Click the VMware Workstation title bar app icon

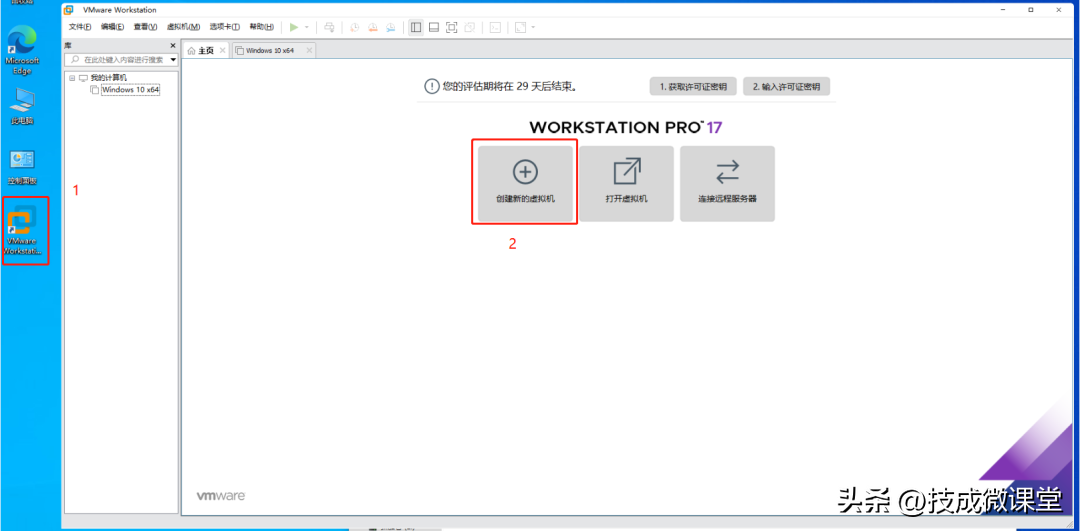(69, 10)
